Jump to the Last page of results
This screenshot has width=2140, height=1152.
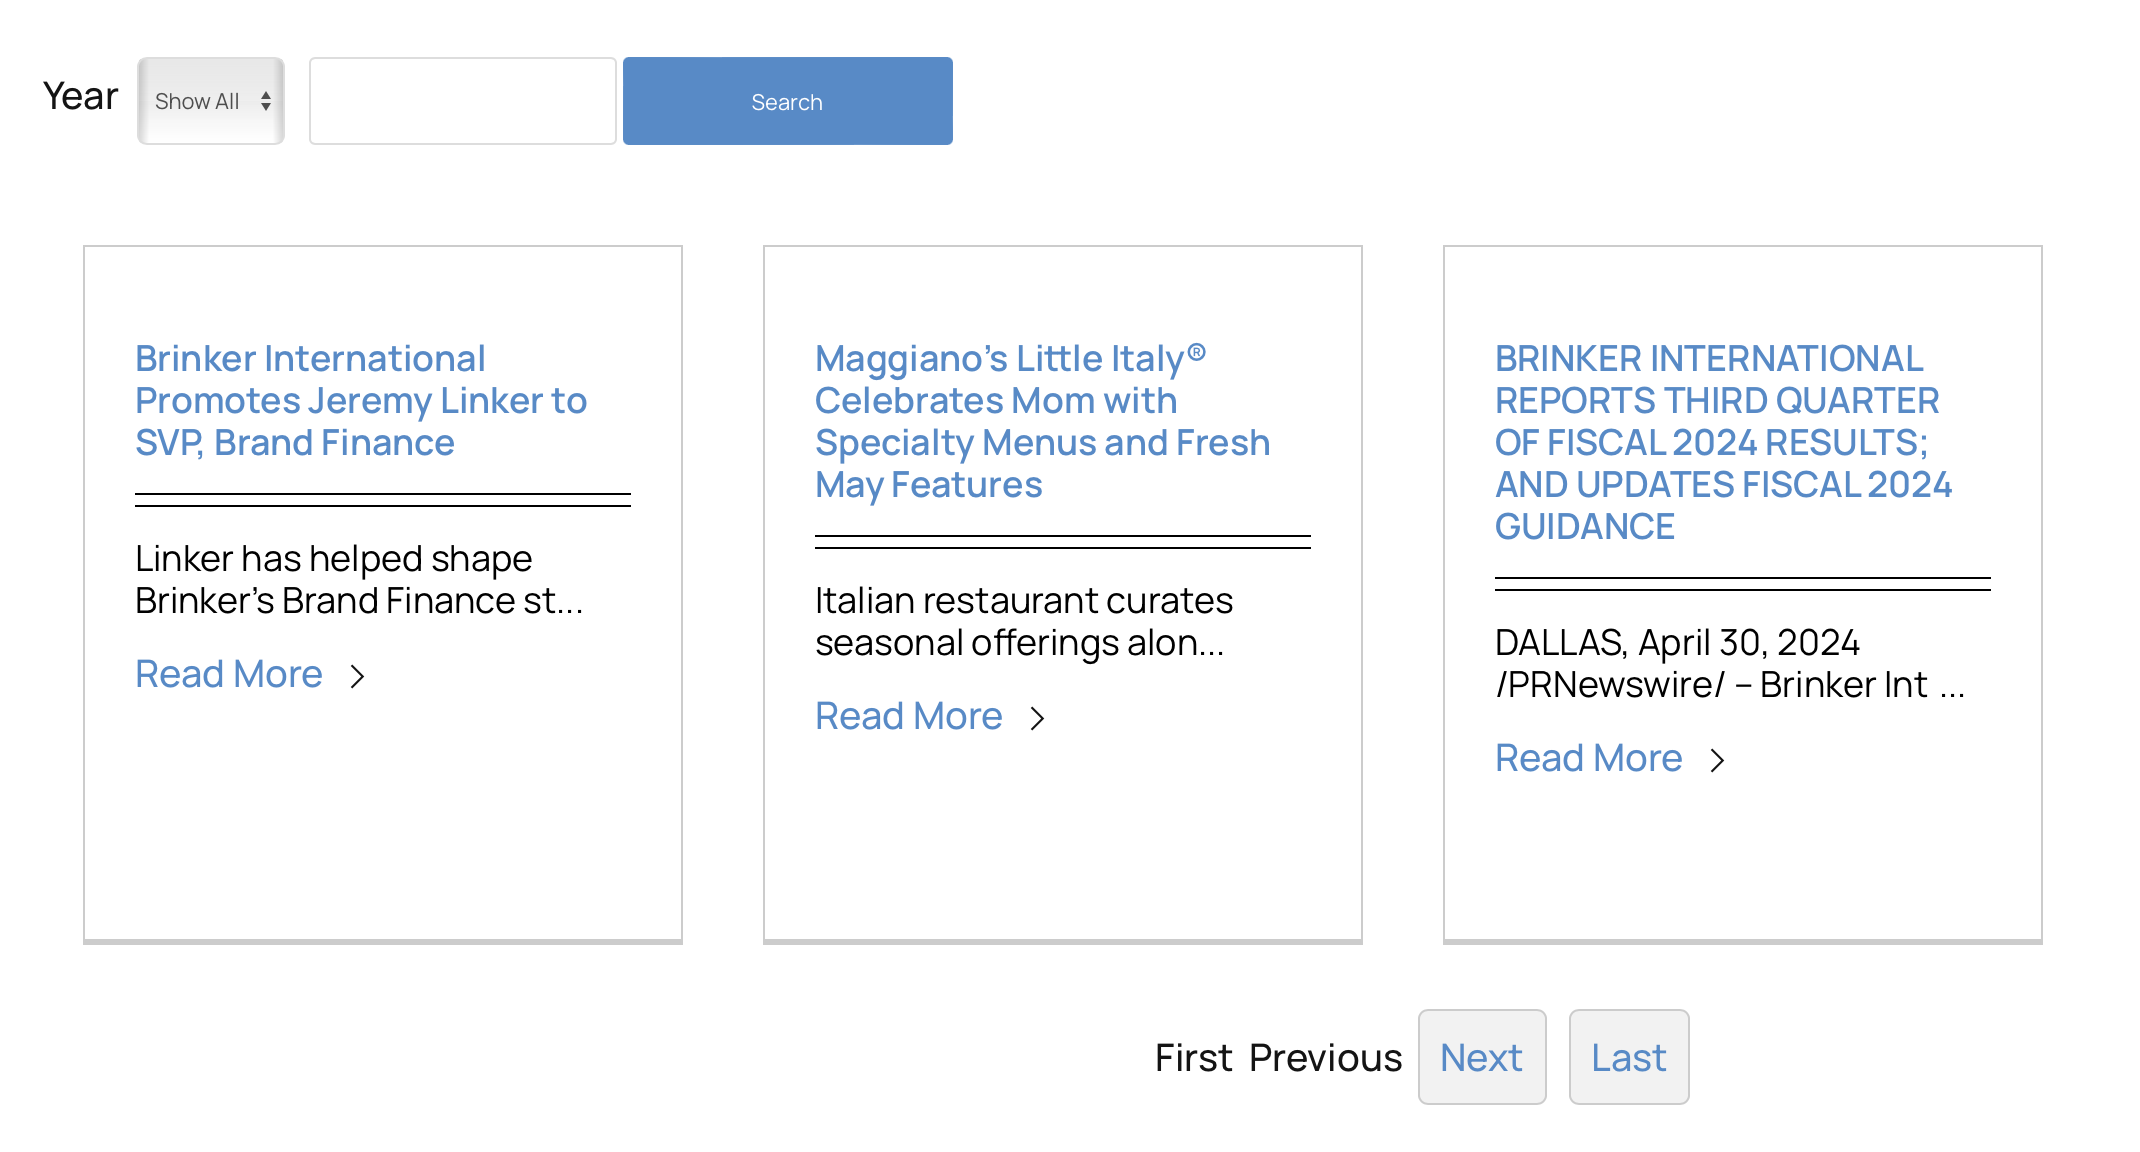point(1628,1058)
